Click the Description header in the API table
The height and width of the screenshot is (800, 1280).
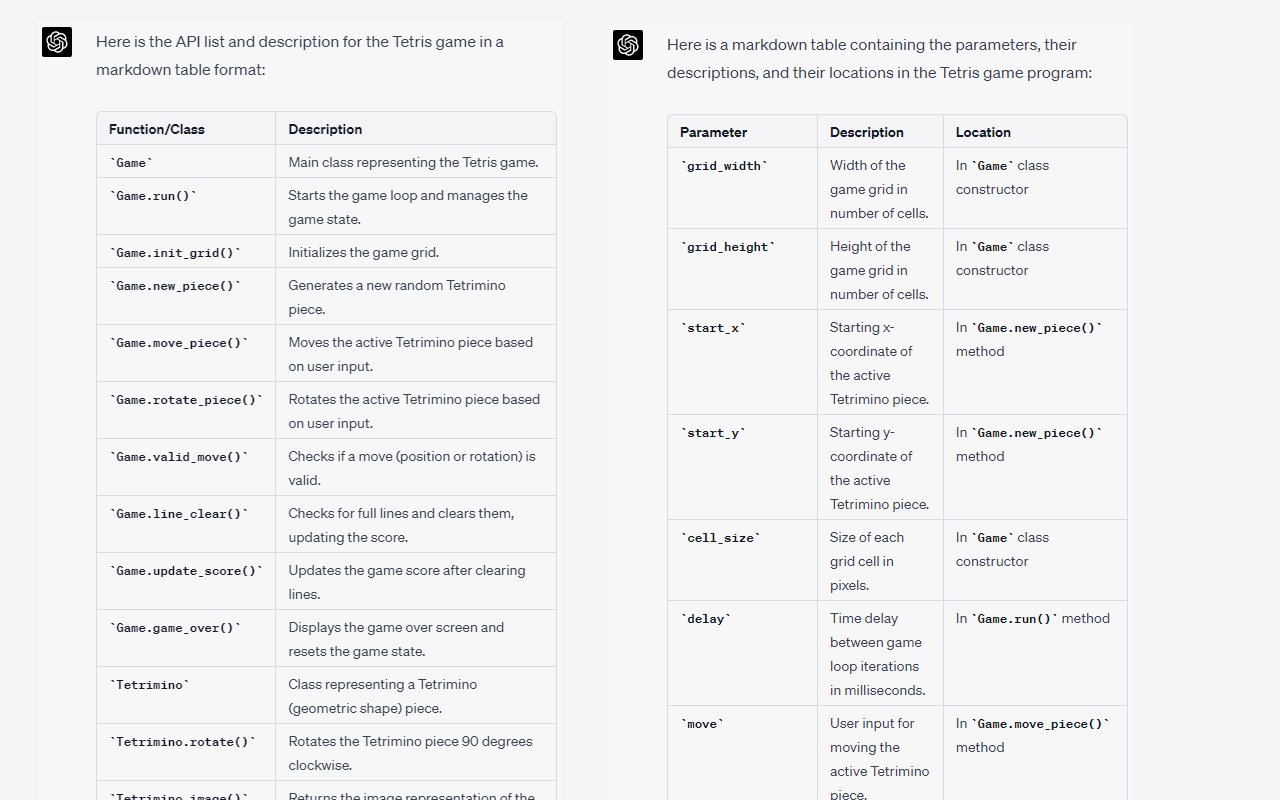[x=325, y=129]
